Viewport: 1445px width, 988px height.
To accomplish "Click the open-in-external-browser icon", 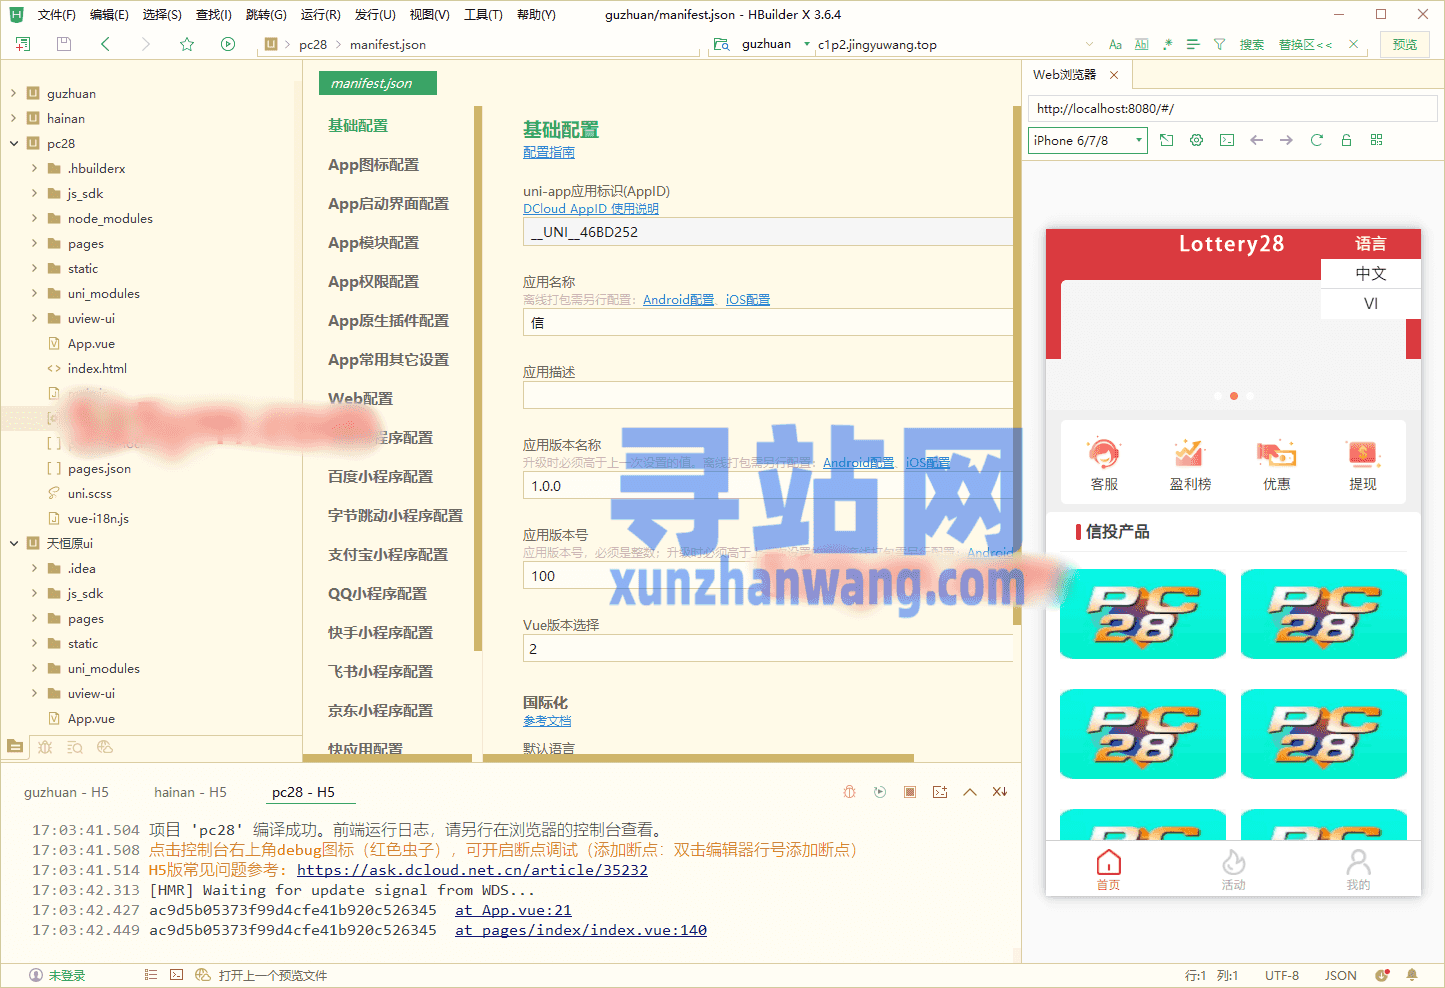I will coord(1166,140).
